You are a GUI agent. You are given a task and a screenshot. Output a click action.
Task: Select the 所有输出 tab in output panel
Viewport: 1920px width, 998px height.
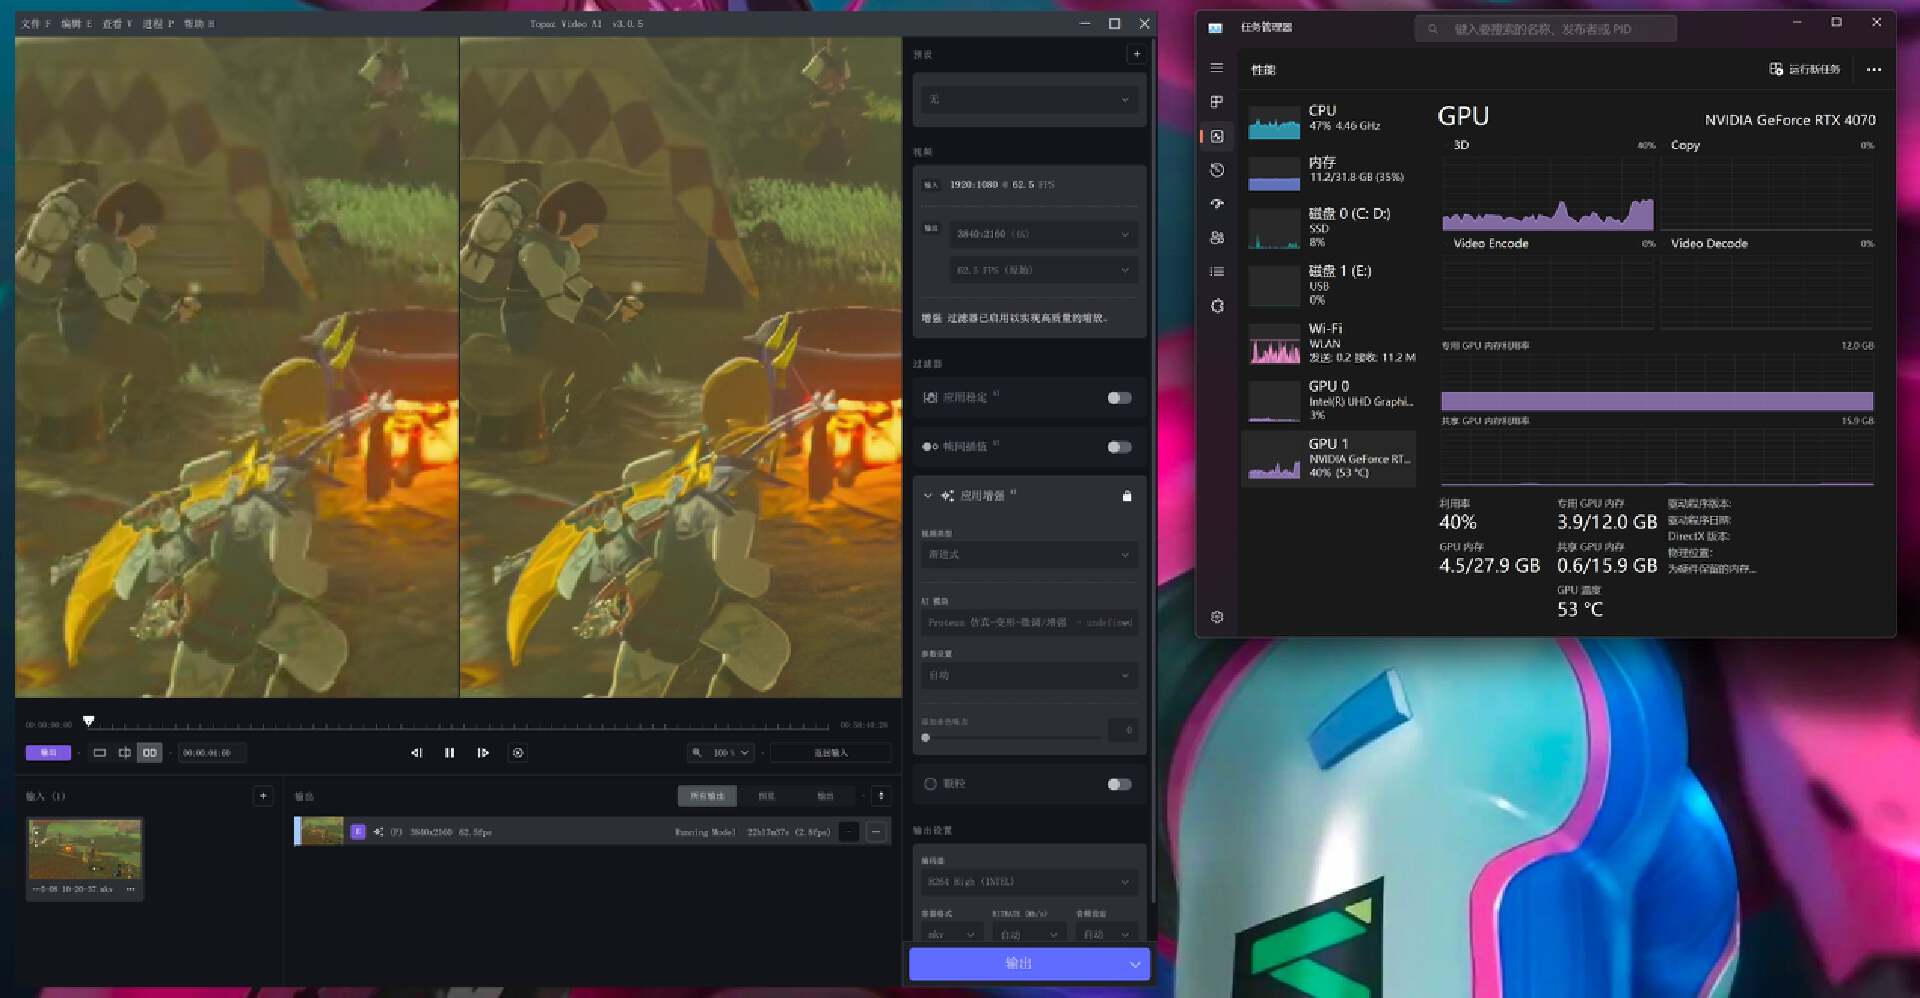707,796
